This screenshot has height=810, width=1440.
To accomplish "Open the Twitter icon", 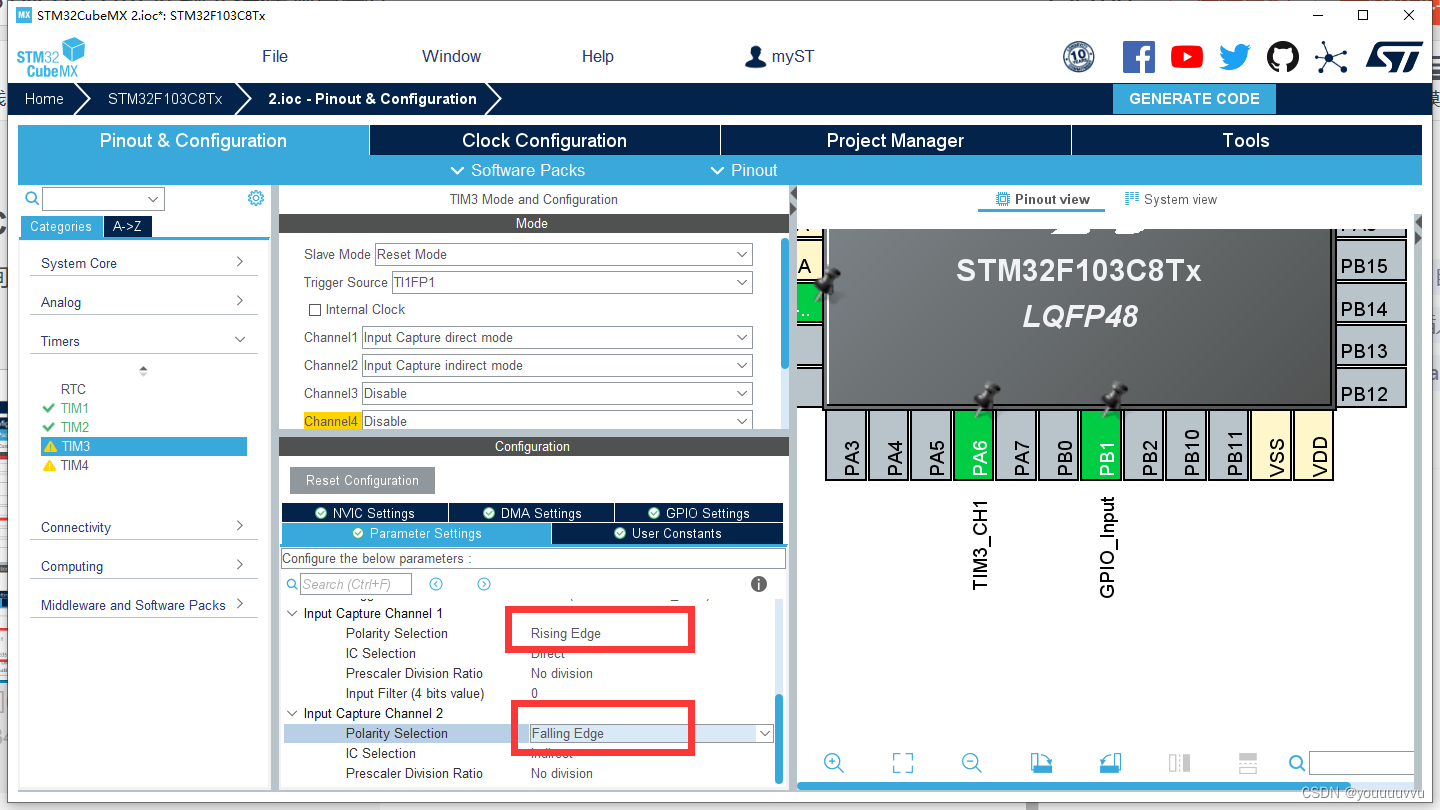I will pos(1234,57).
